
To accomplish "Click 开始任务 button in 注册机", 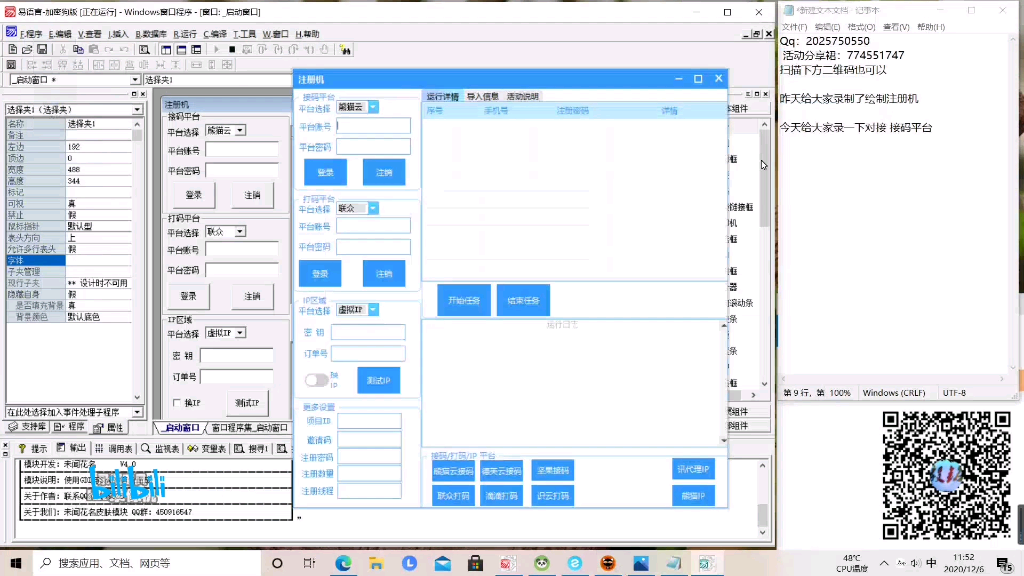I will pos(464,300).
